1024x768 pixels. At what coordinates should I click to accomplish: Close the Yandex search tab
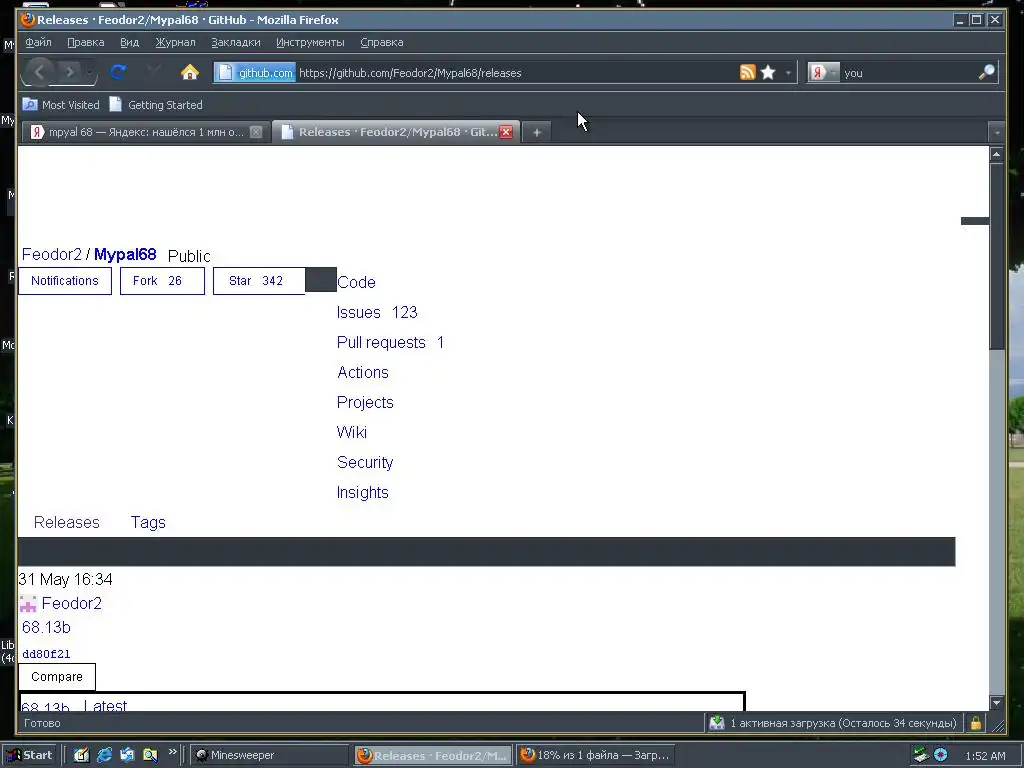point(256,132)
